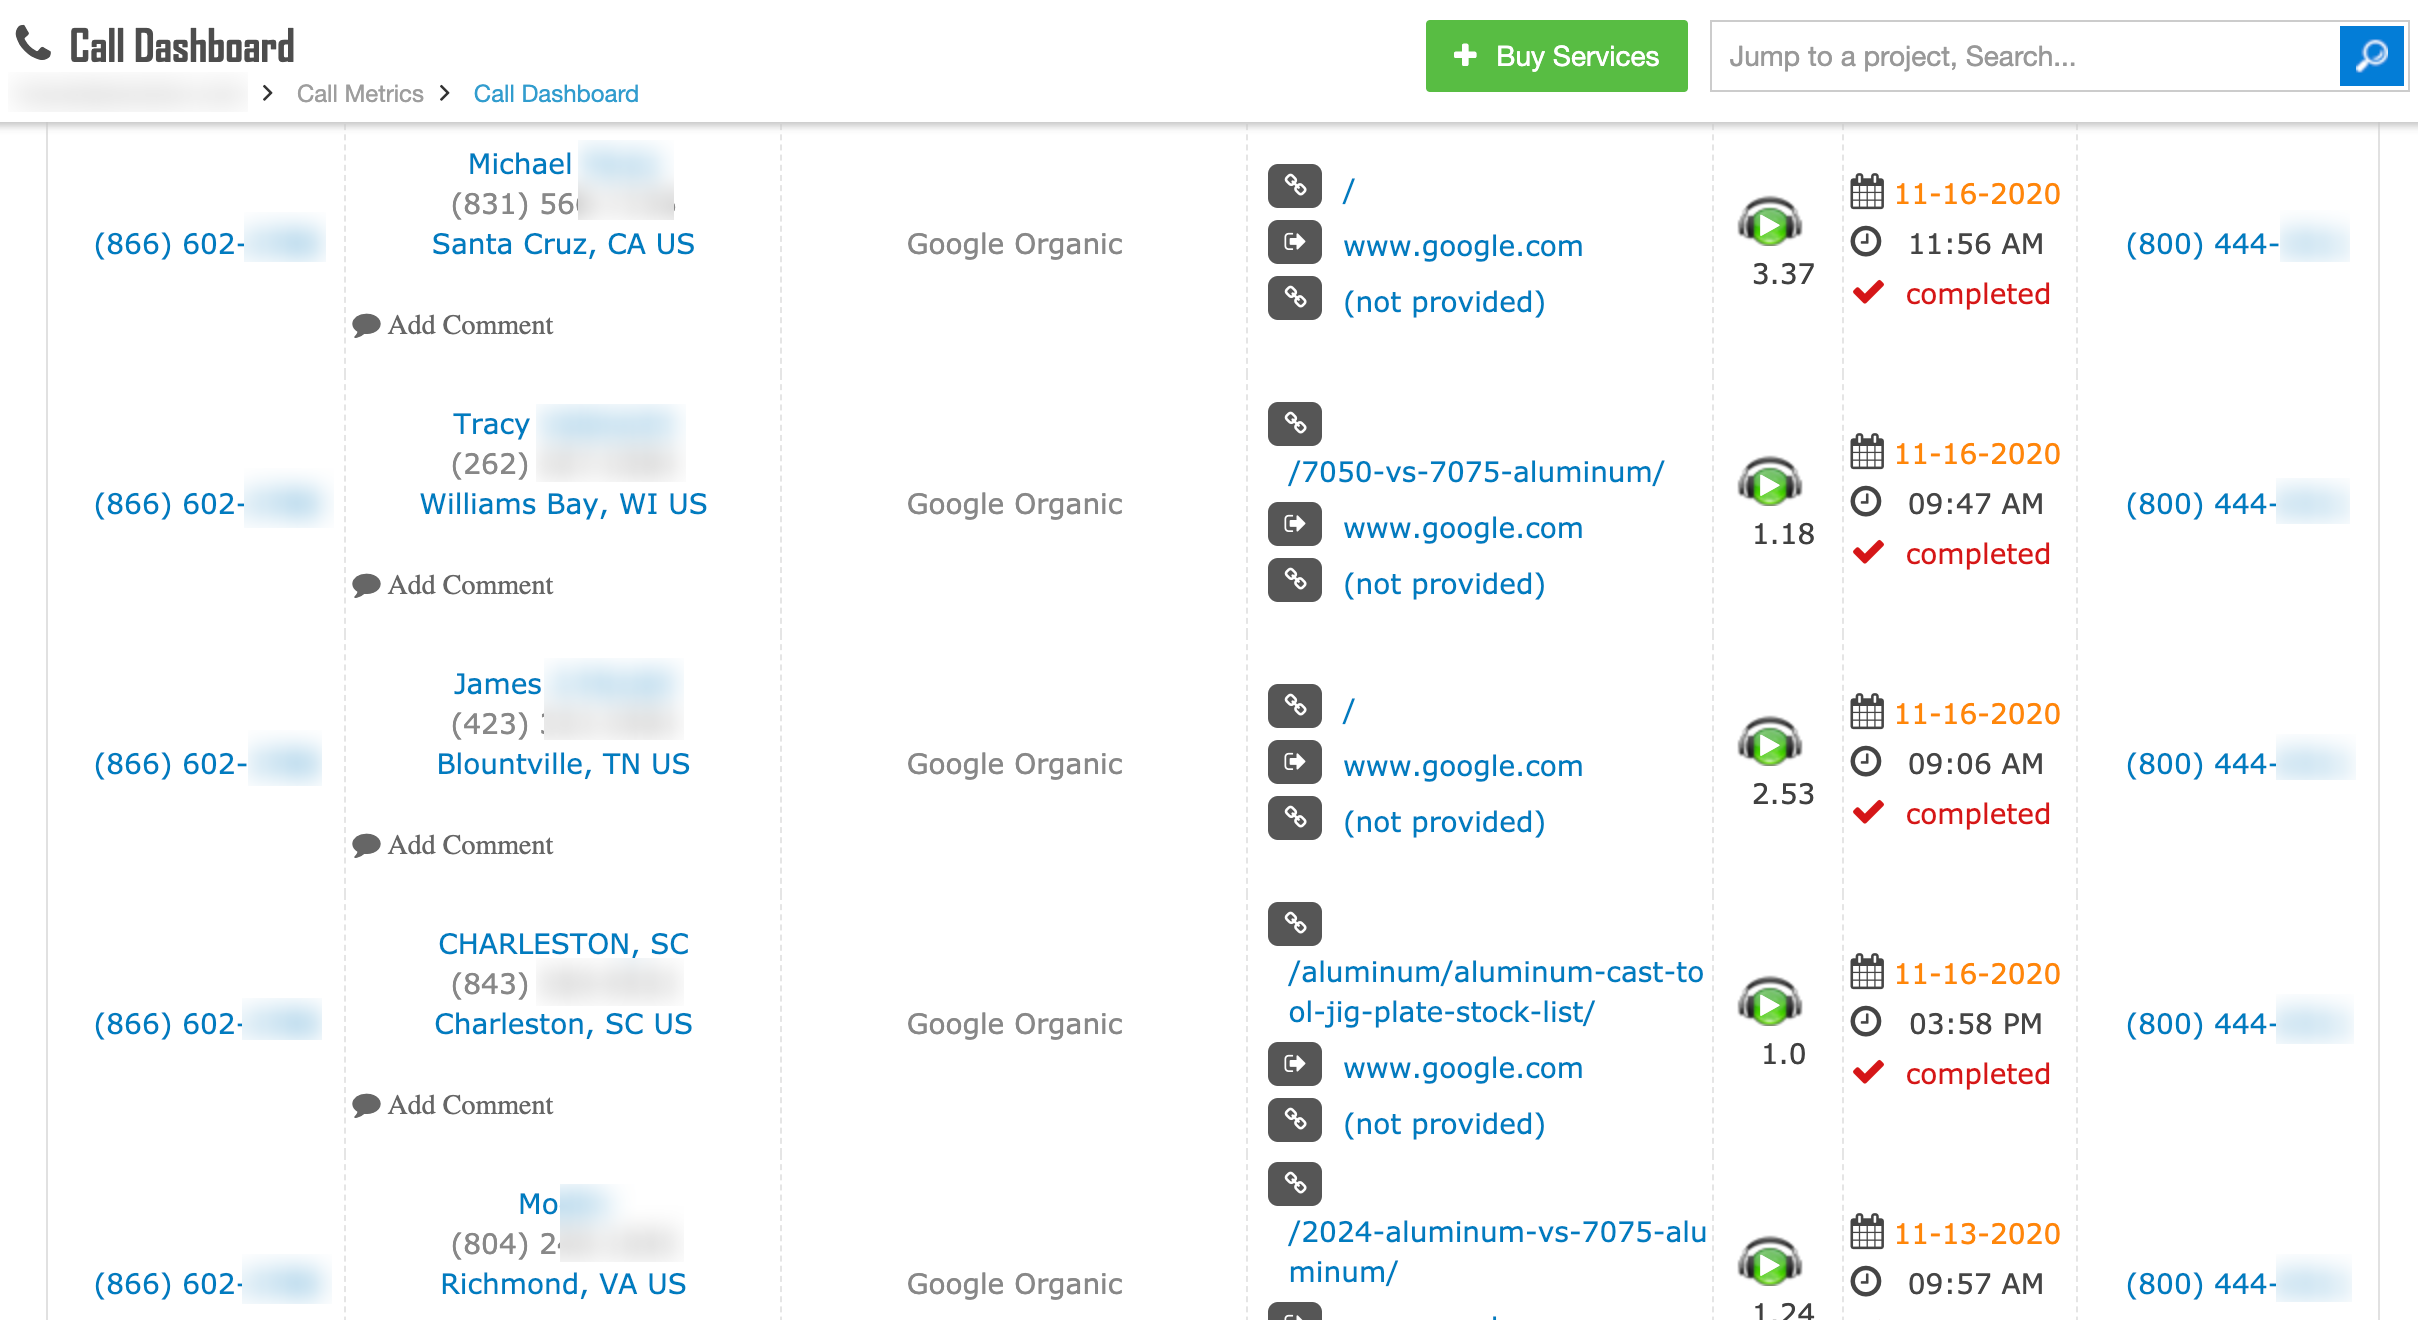Click calendar icon next to 11-13-2020
The width and height of the screenshot is (2418, 1320).
click(1866, 1232)
